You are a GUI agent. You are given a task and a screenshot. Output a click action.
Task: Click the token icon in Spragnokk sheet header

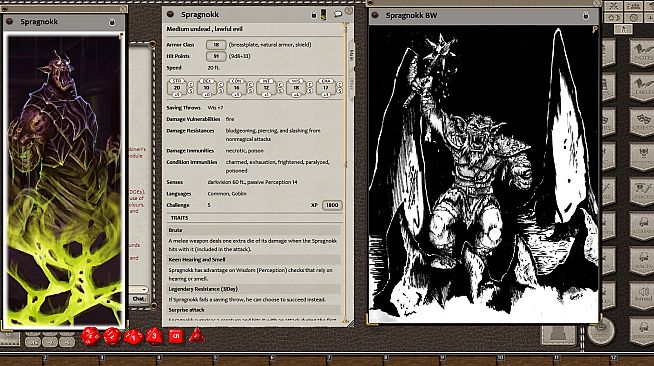pyautogui.click(x=323, y=15)
